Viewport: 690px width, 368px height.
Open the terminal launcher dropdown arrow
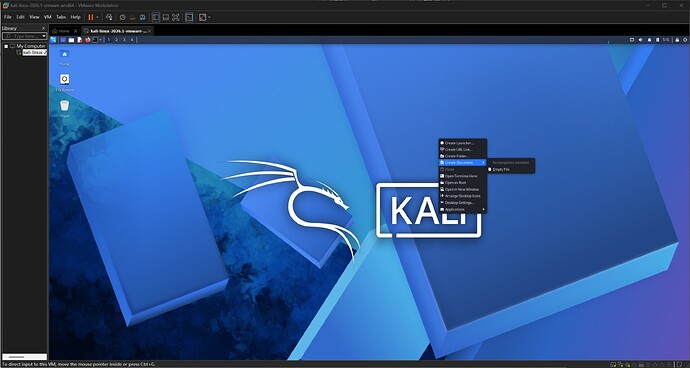point(100,40)
